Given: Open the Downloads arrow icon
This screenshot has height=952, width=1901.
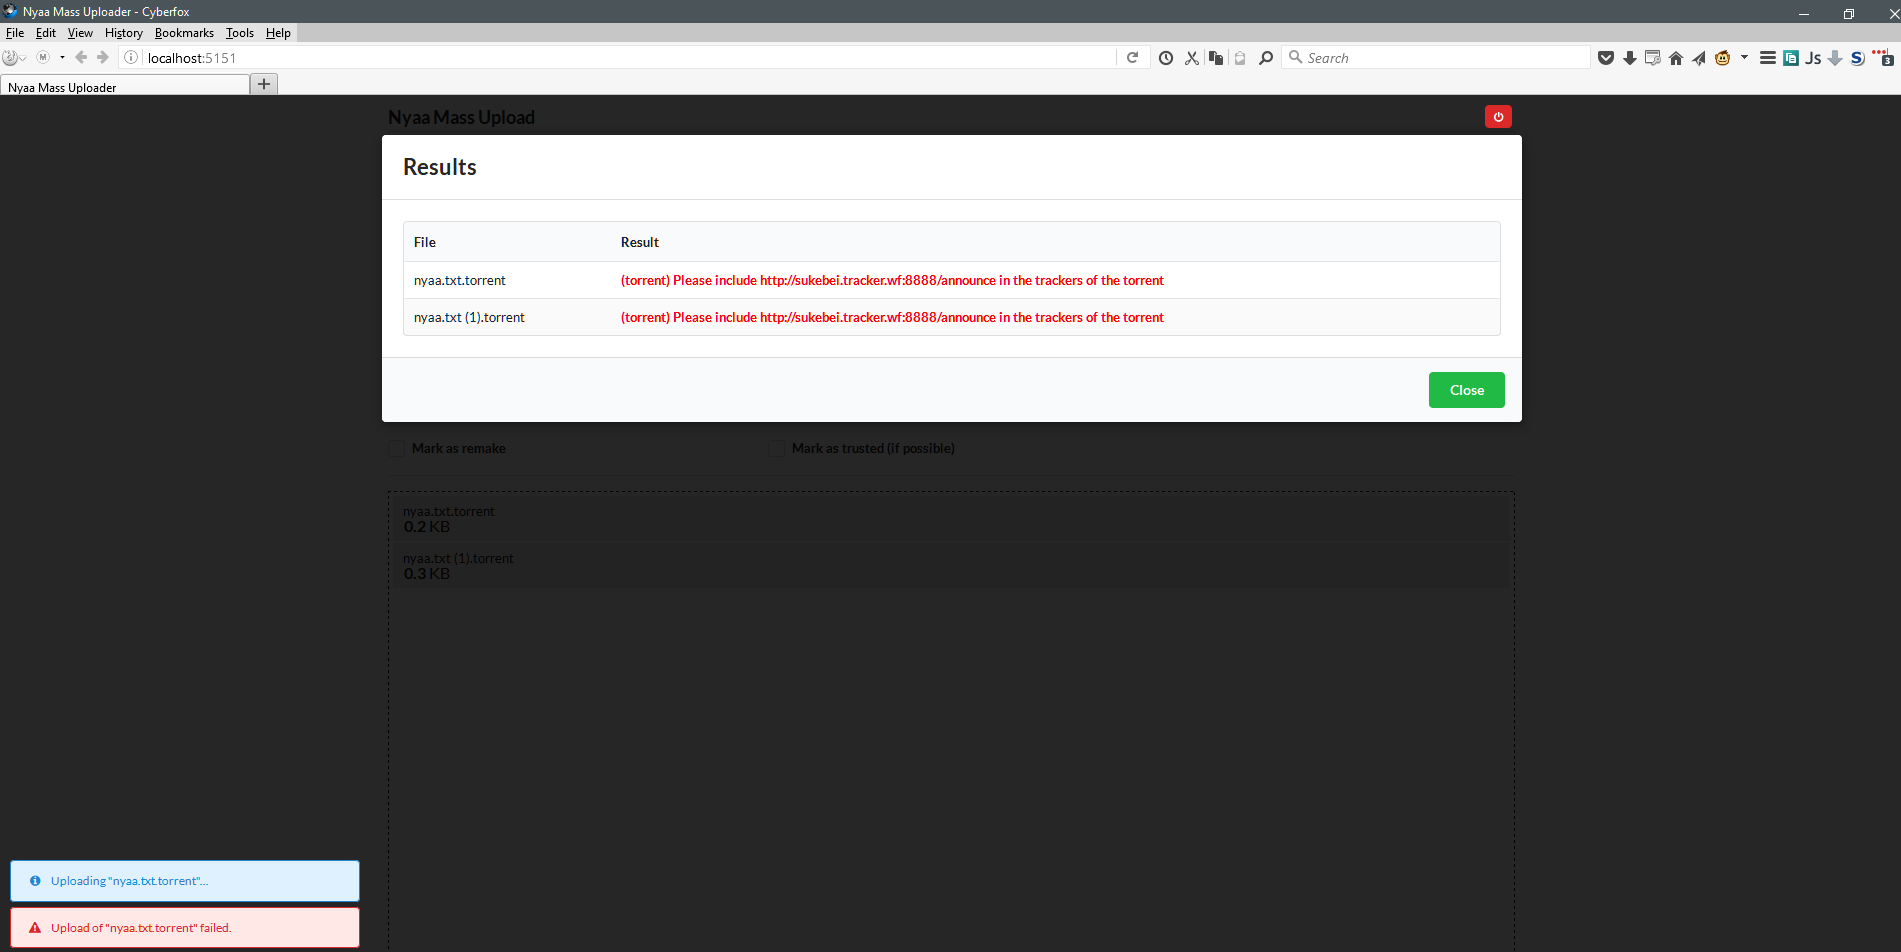Looking at the screenshot, I should pyautogui.click(x=1630, y=58).
